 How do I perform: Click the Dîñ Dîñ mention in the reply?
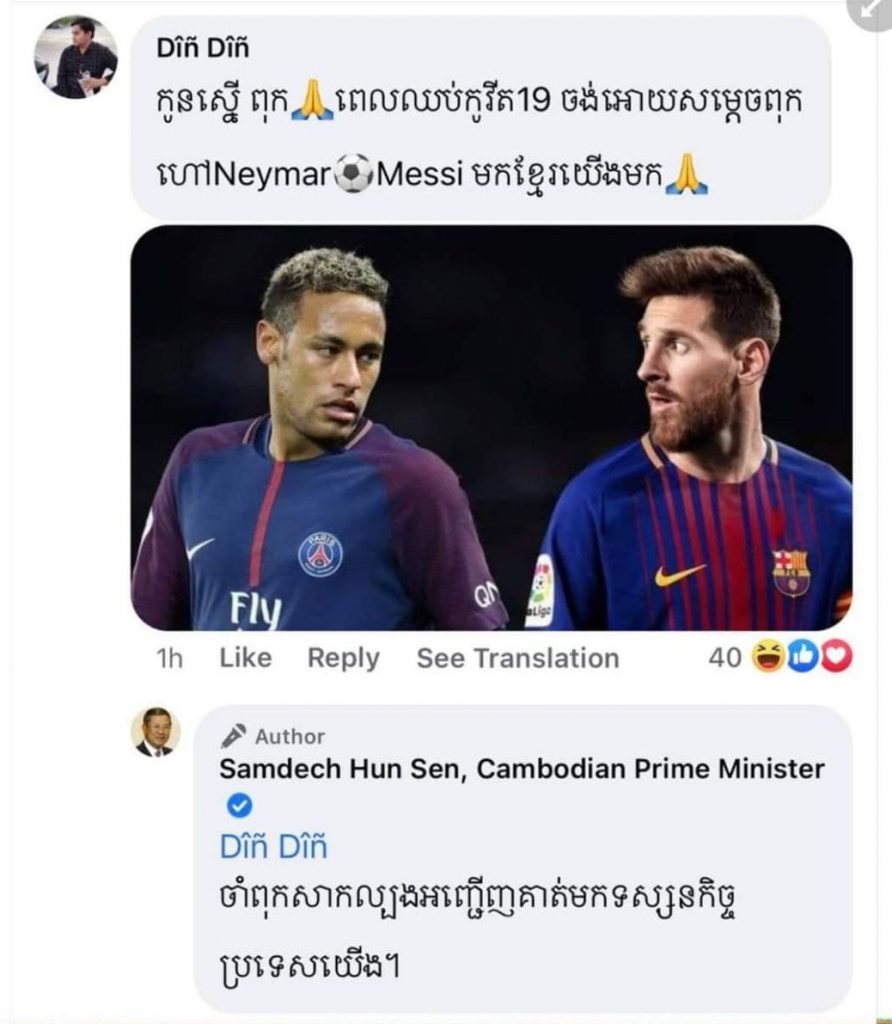point(273,847)
